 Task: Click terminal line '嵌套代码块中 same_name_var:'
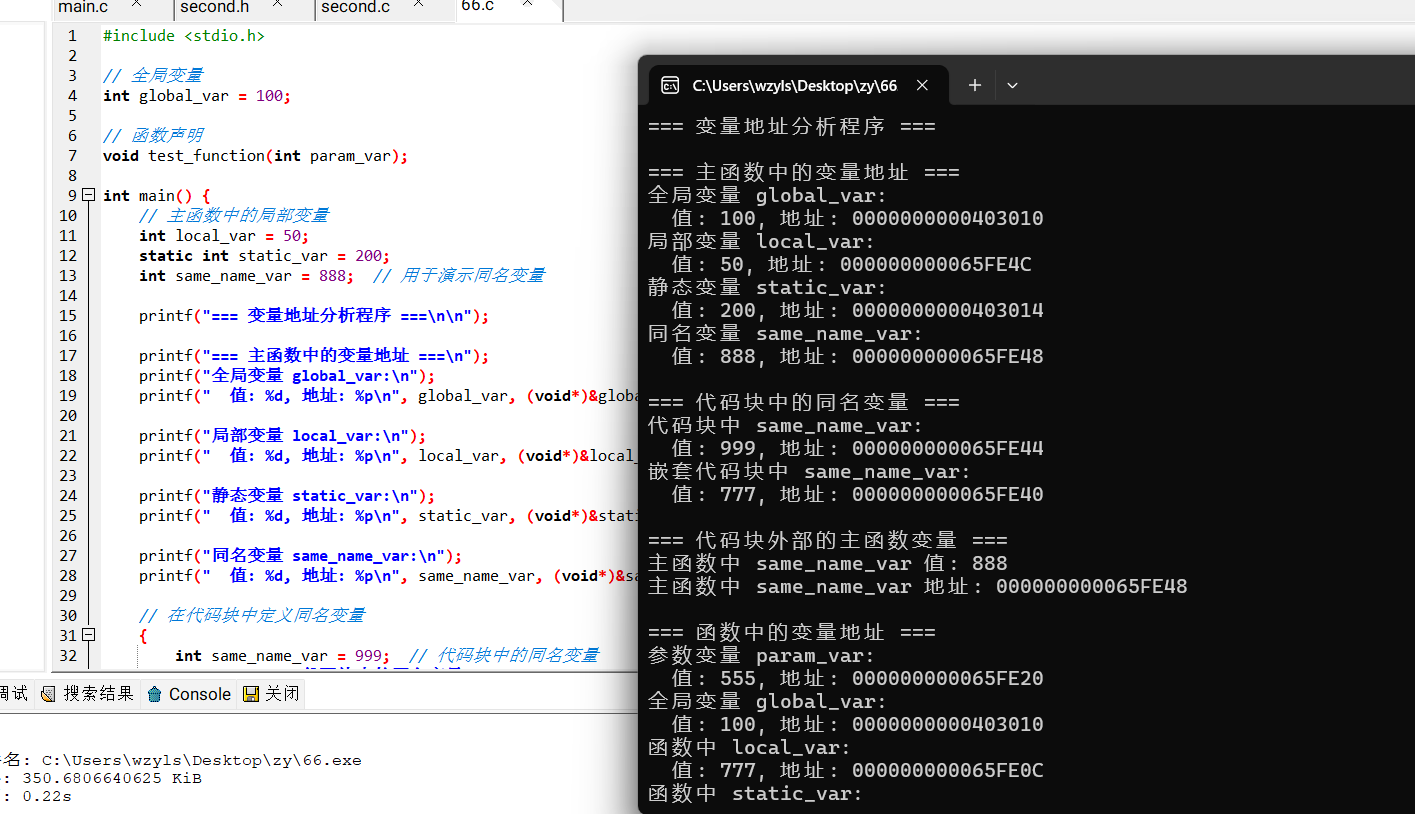(x=810, y=472)
